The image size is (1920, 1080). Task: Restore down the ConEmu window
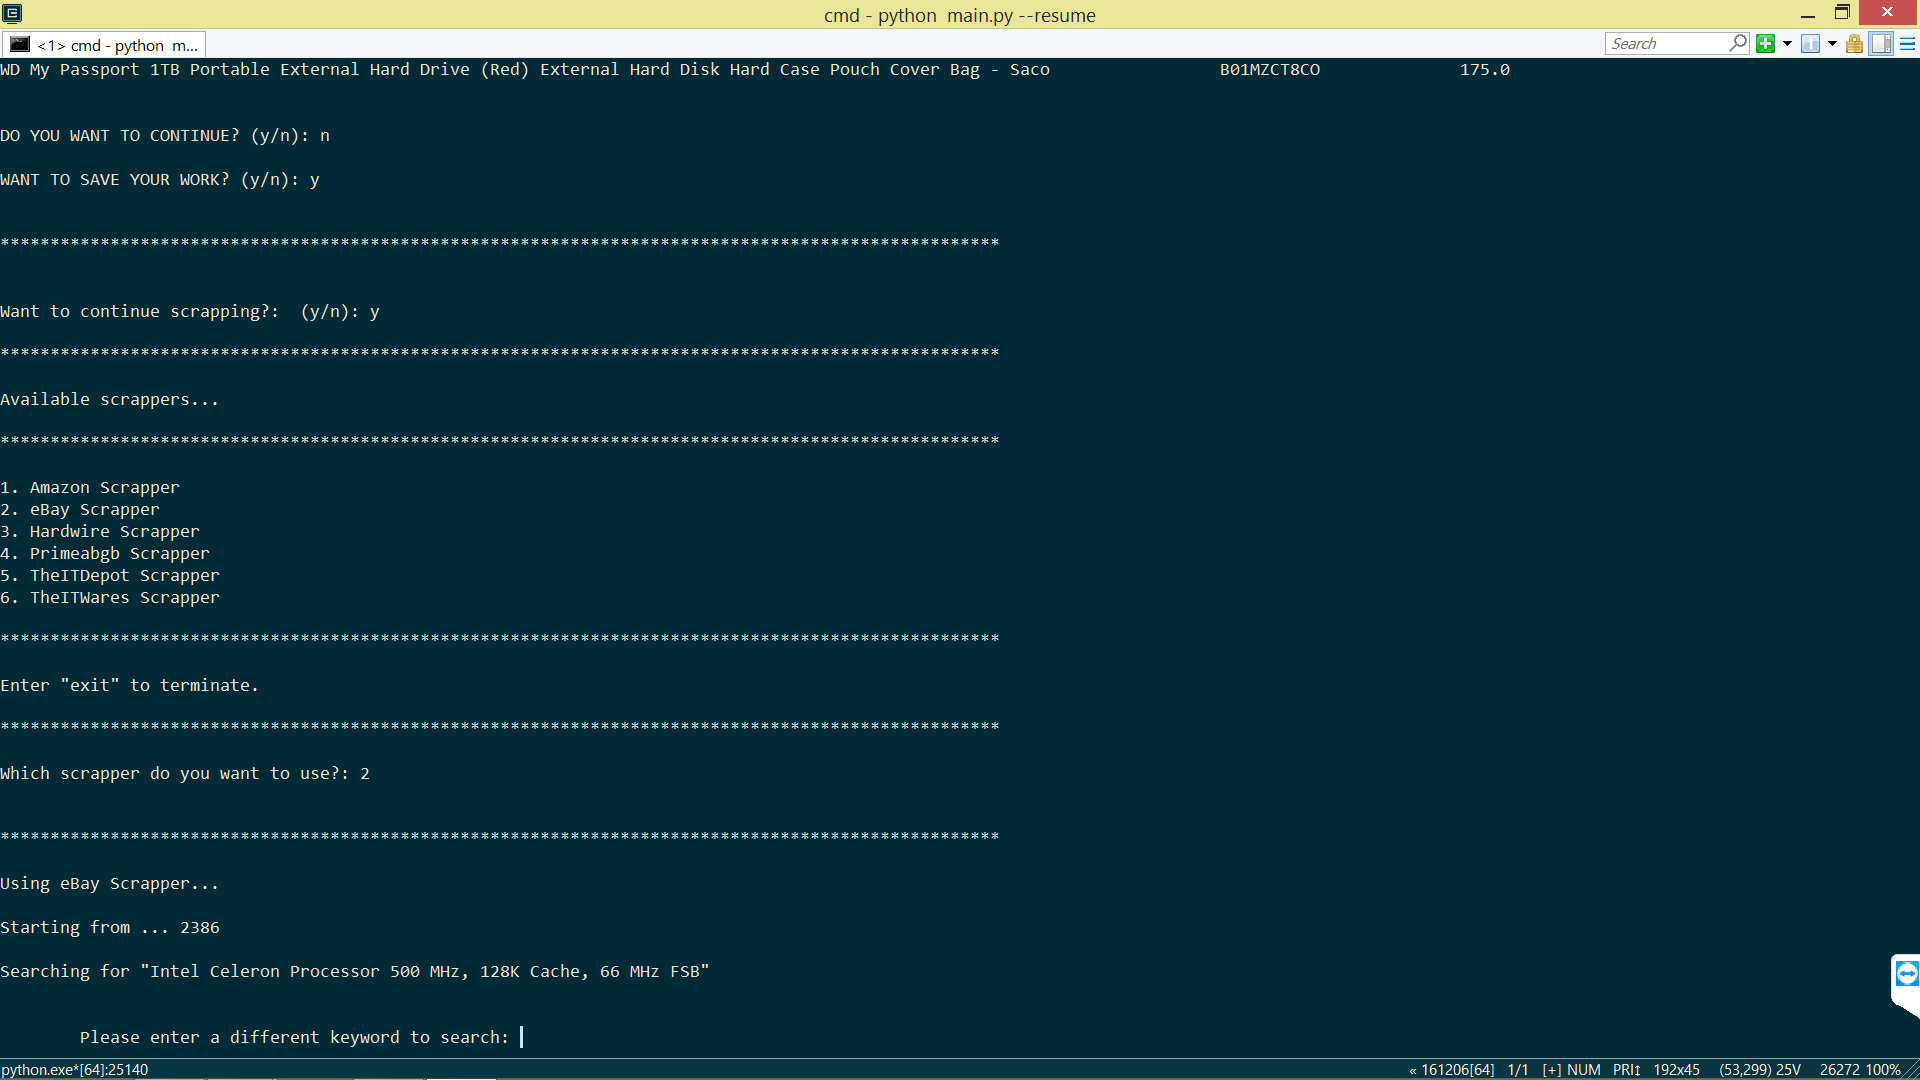[1842, 13]
